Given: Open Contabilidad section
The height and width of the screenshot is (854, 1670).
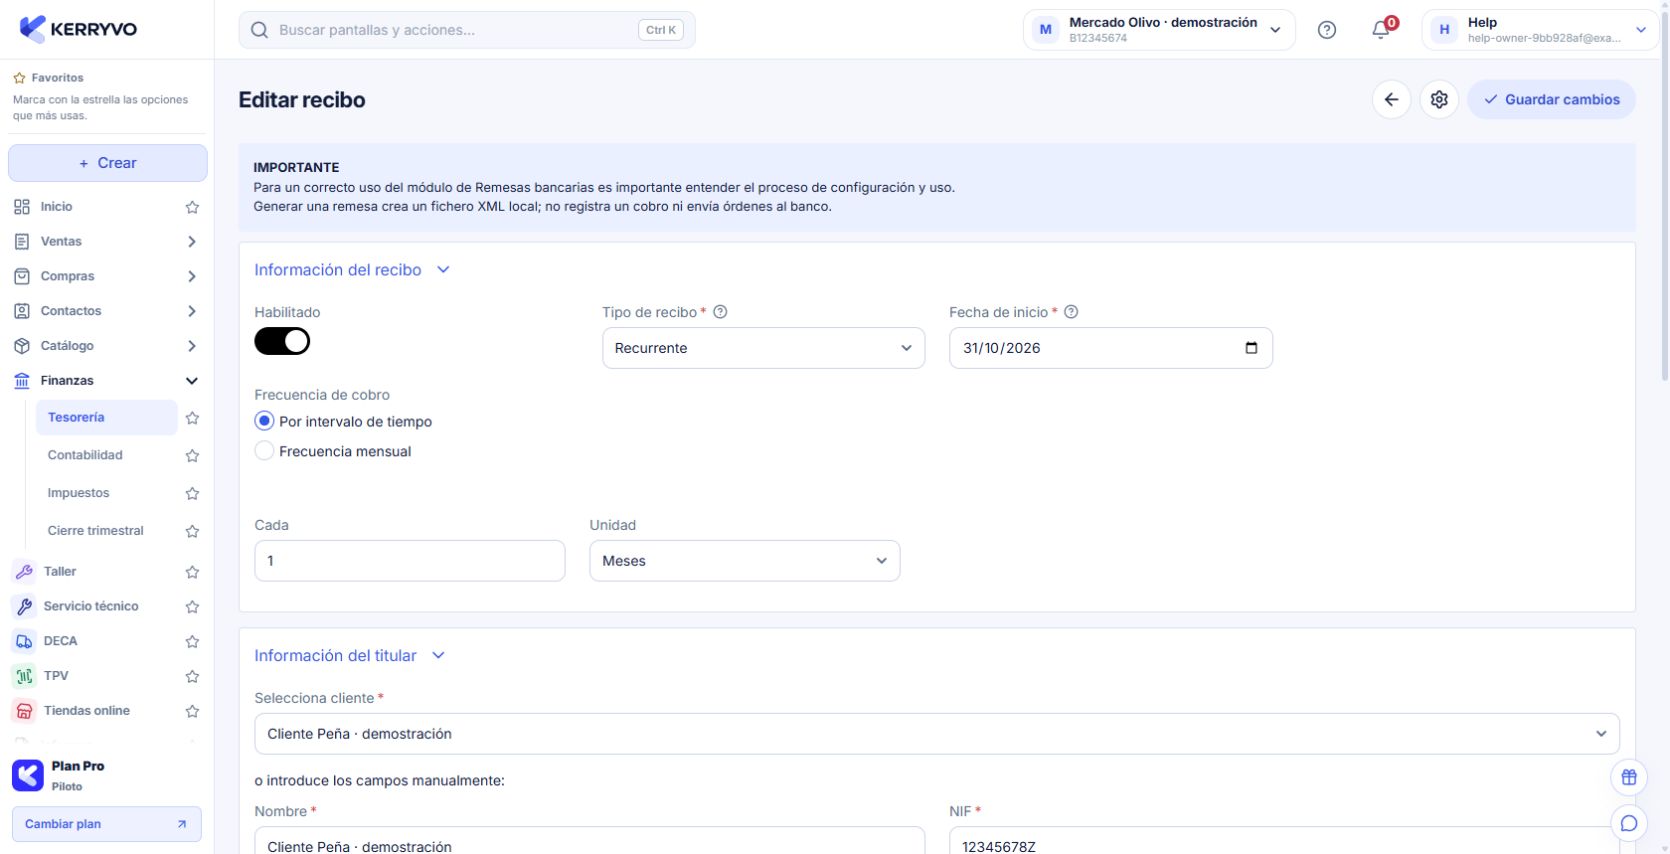Looking at the screenshot, I should [x=85, y=455].
